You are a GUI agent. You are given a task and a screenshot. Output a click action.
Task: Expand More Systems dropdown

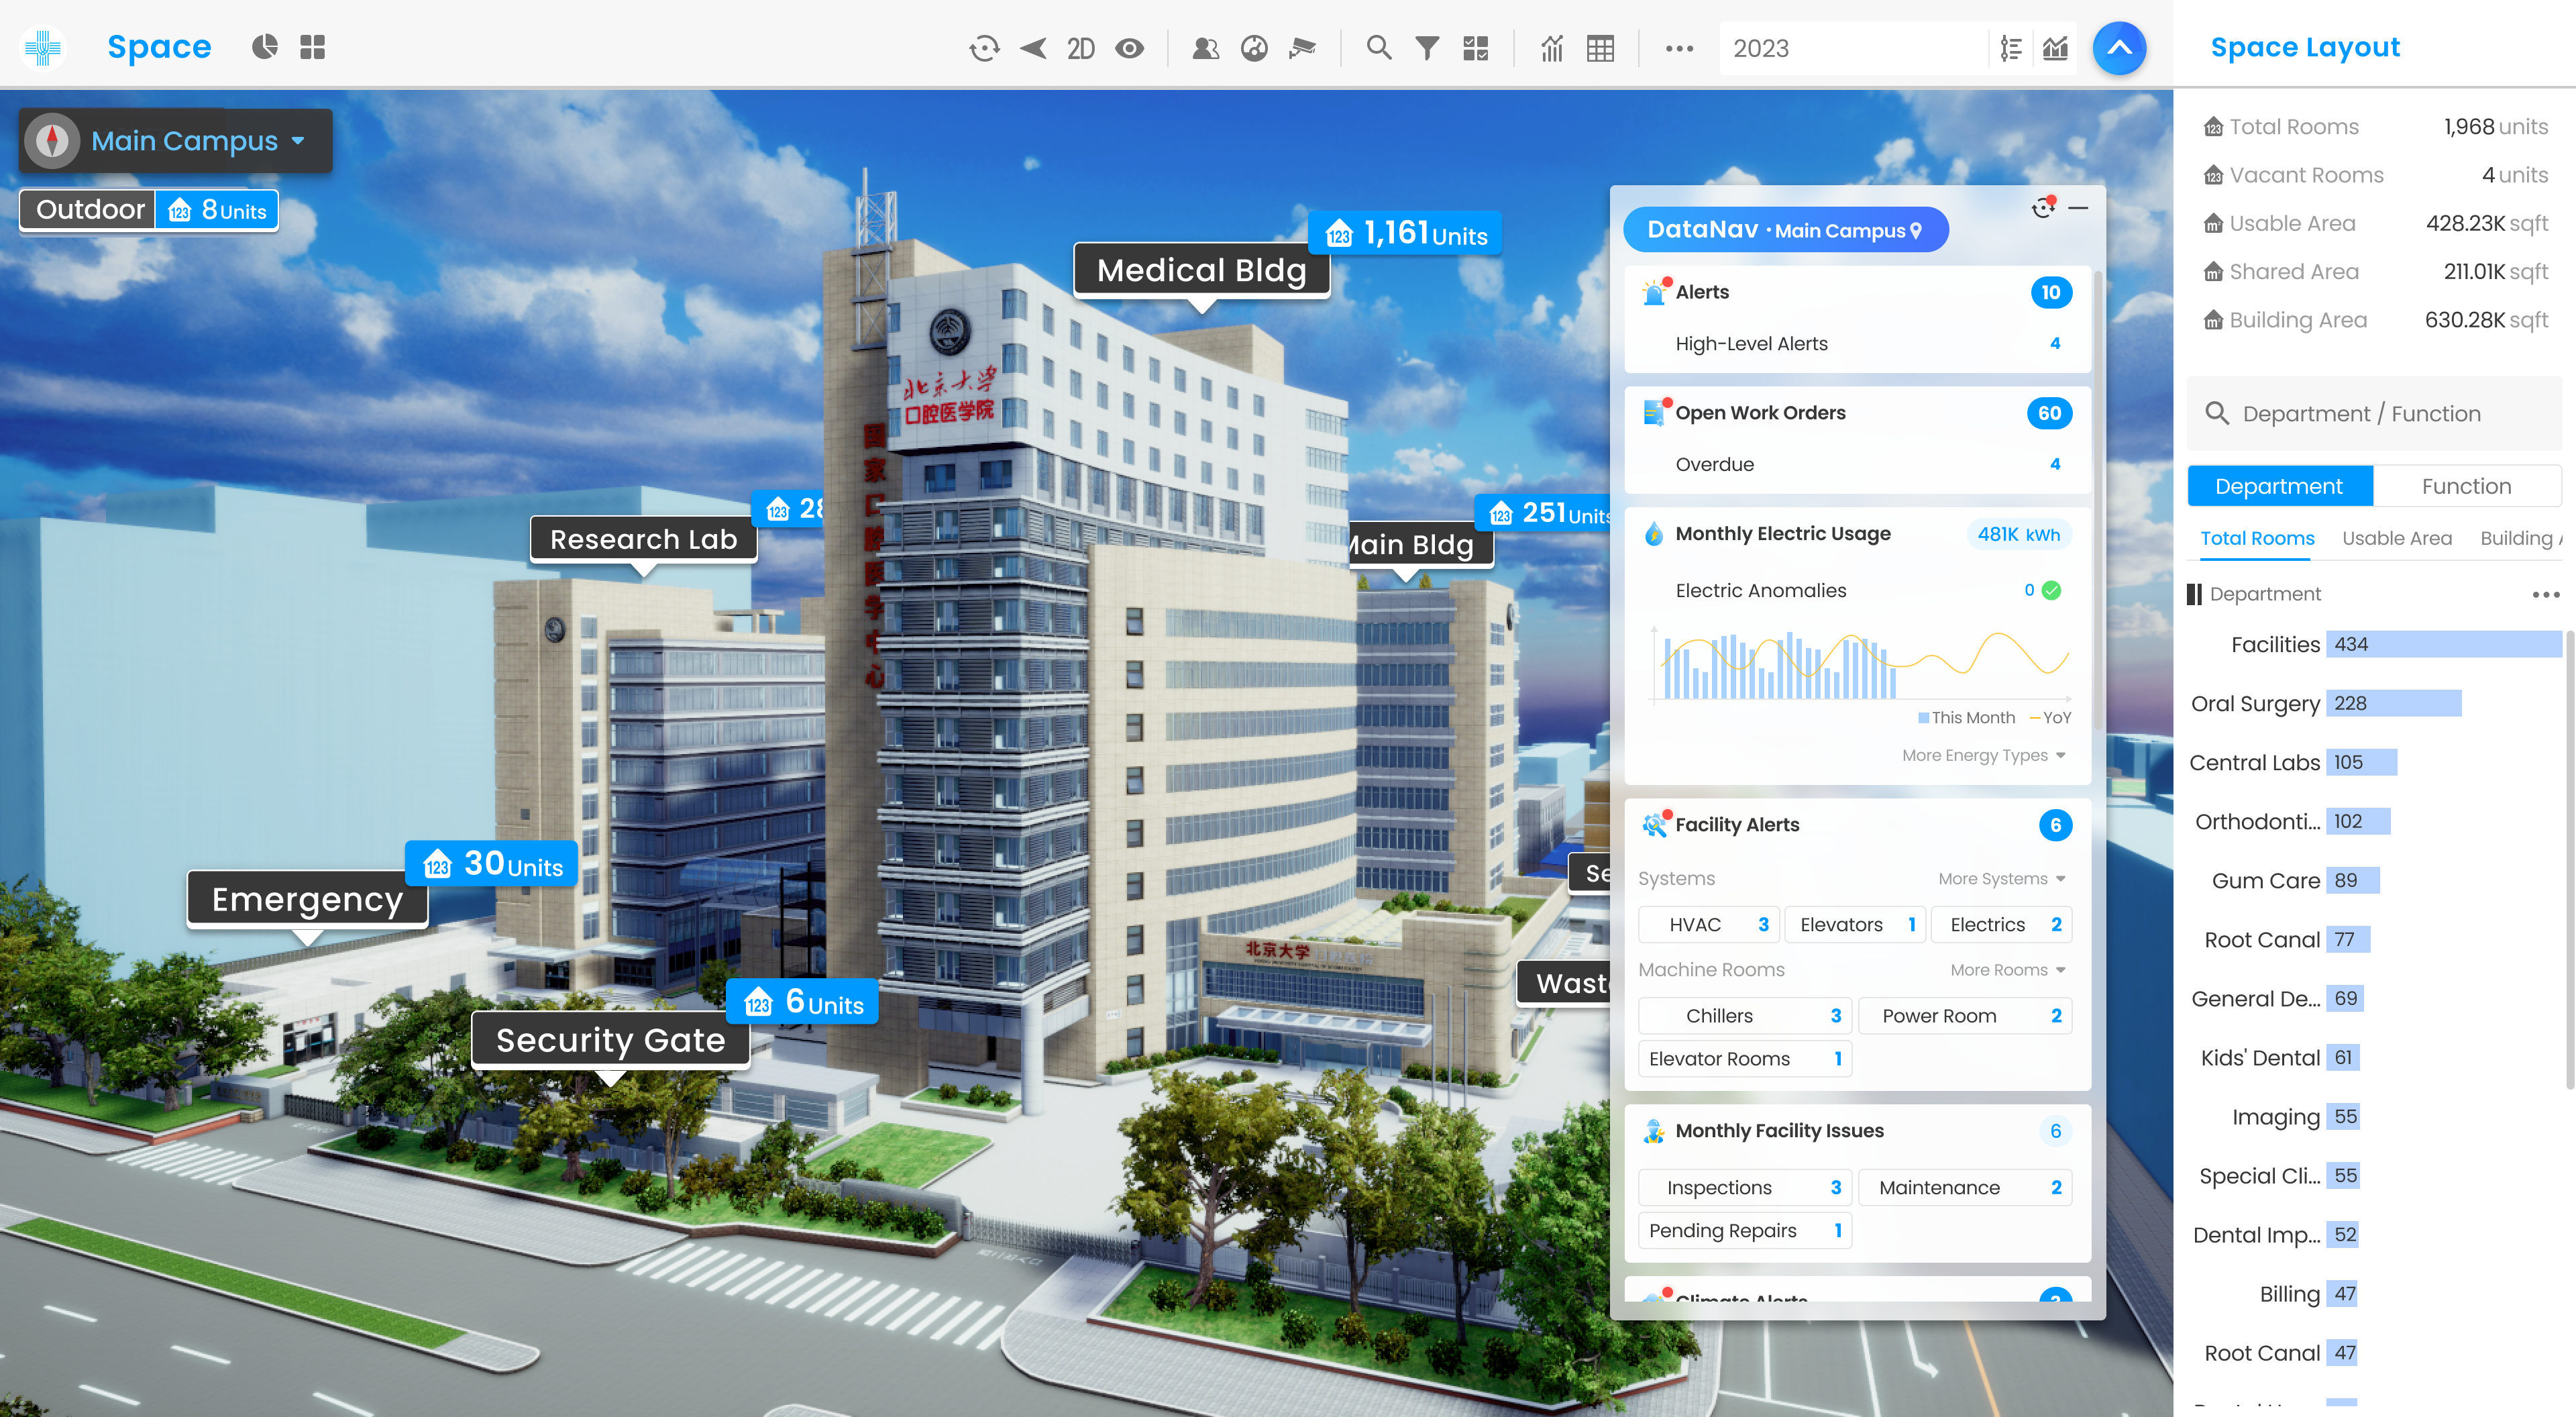pyautogui.click(x=2001, y=878)
